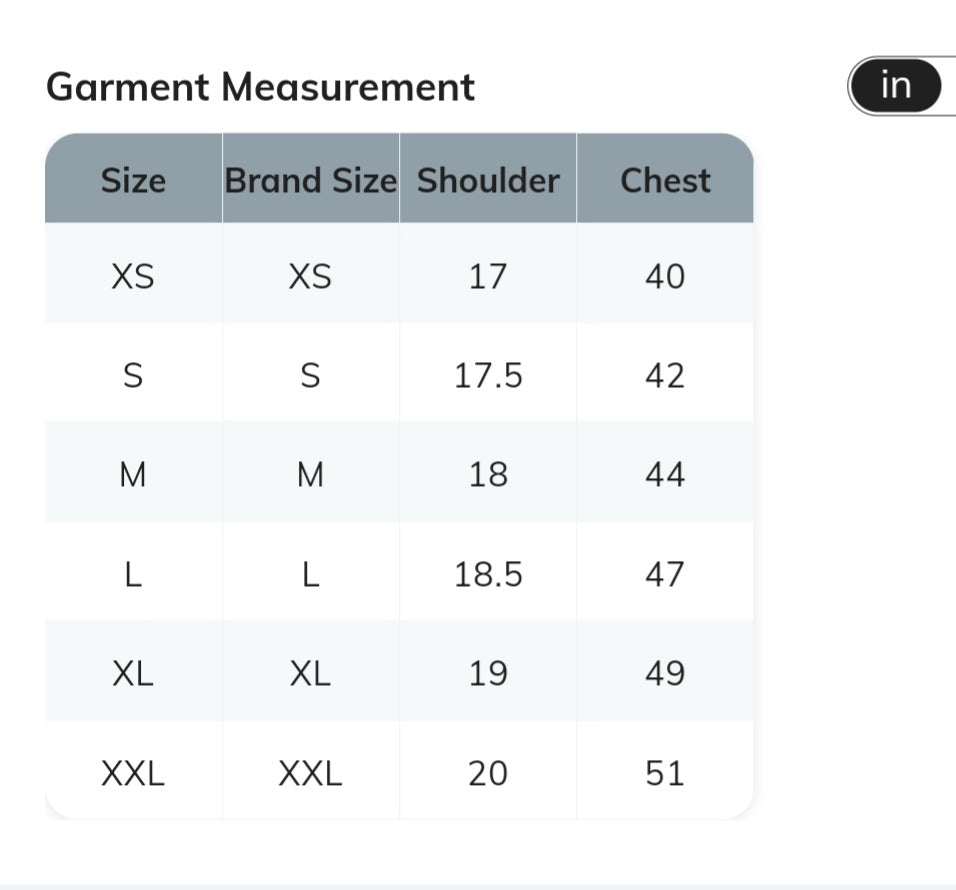This screenshot has width=956, height=890.
Task: Click the Garment Measurement heading
Action: (260, 87)
